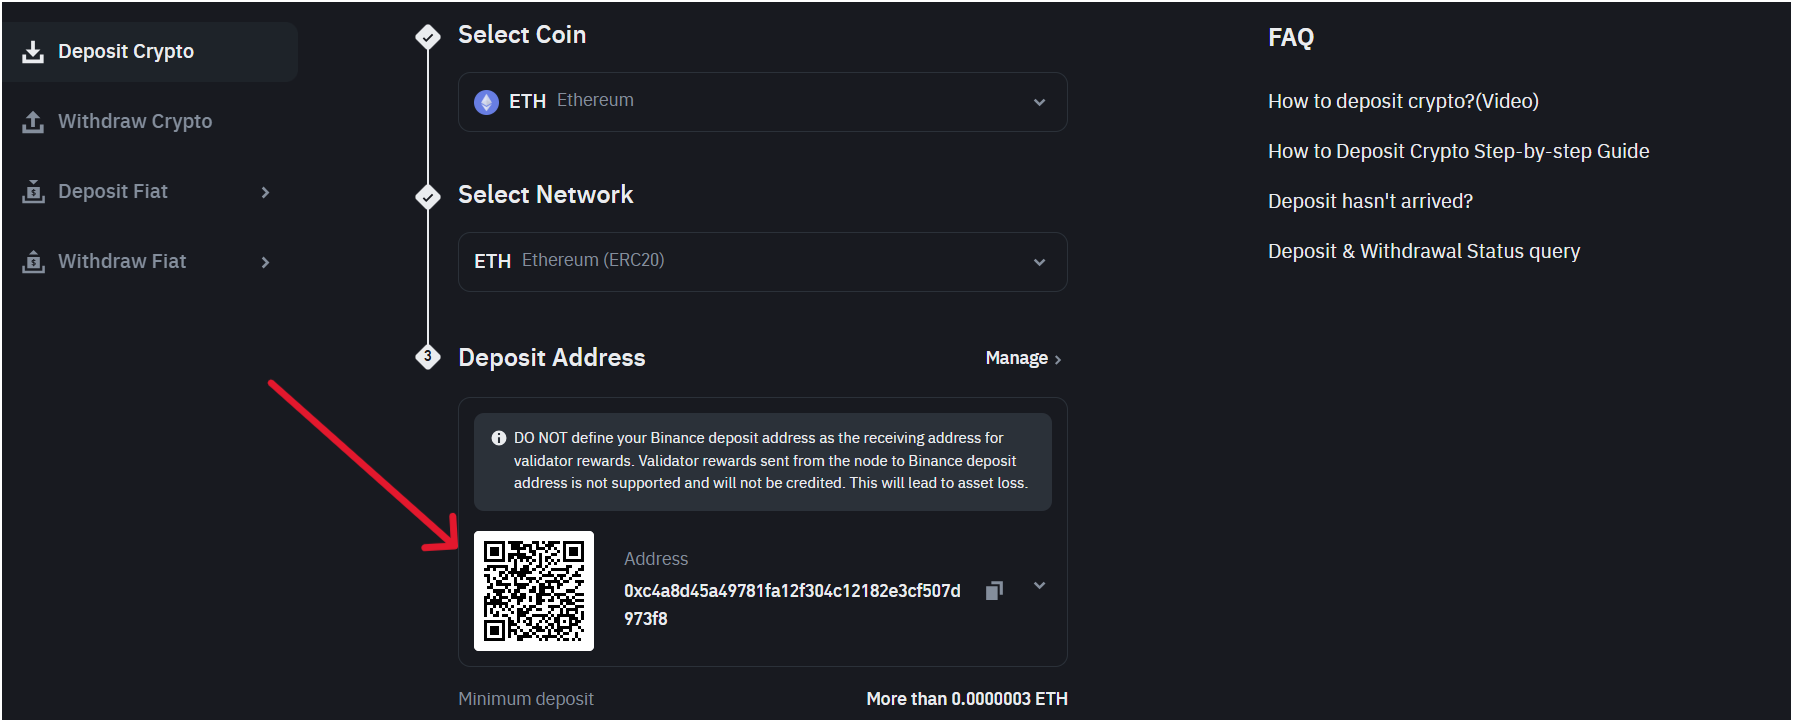Expand the Deposit Fiat submenu arrow
1793x722 pixels.
click(265, 192)
